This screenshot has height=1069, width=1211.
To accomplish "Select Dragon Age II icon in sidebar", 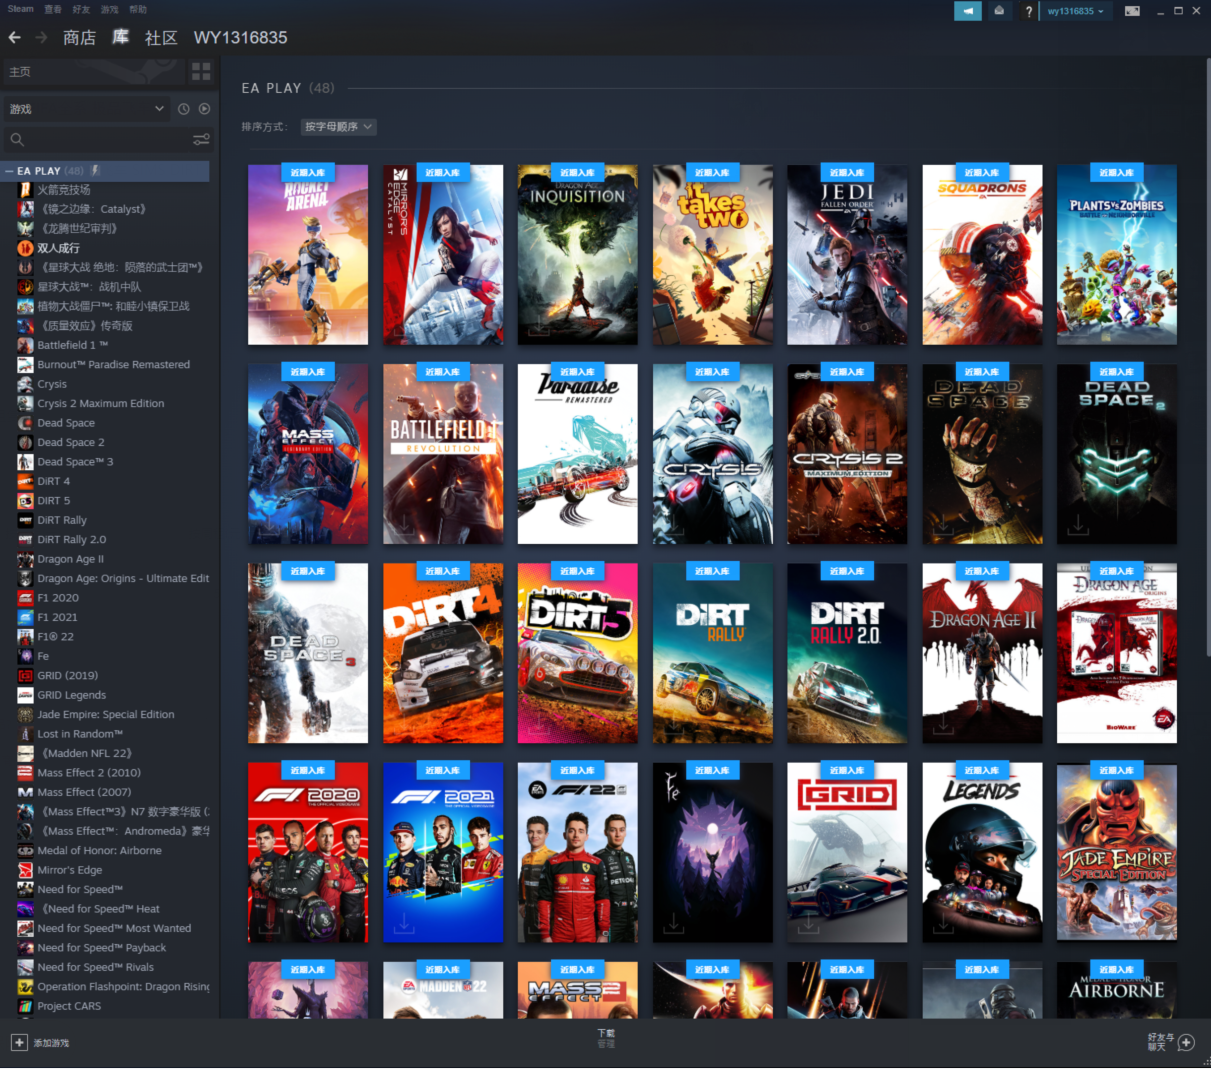I will click(x=25, y=559).
